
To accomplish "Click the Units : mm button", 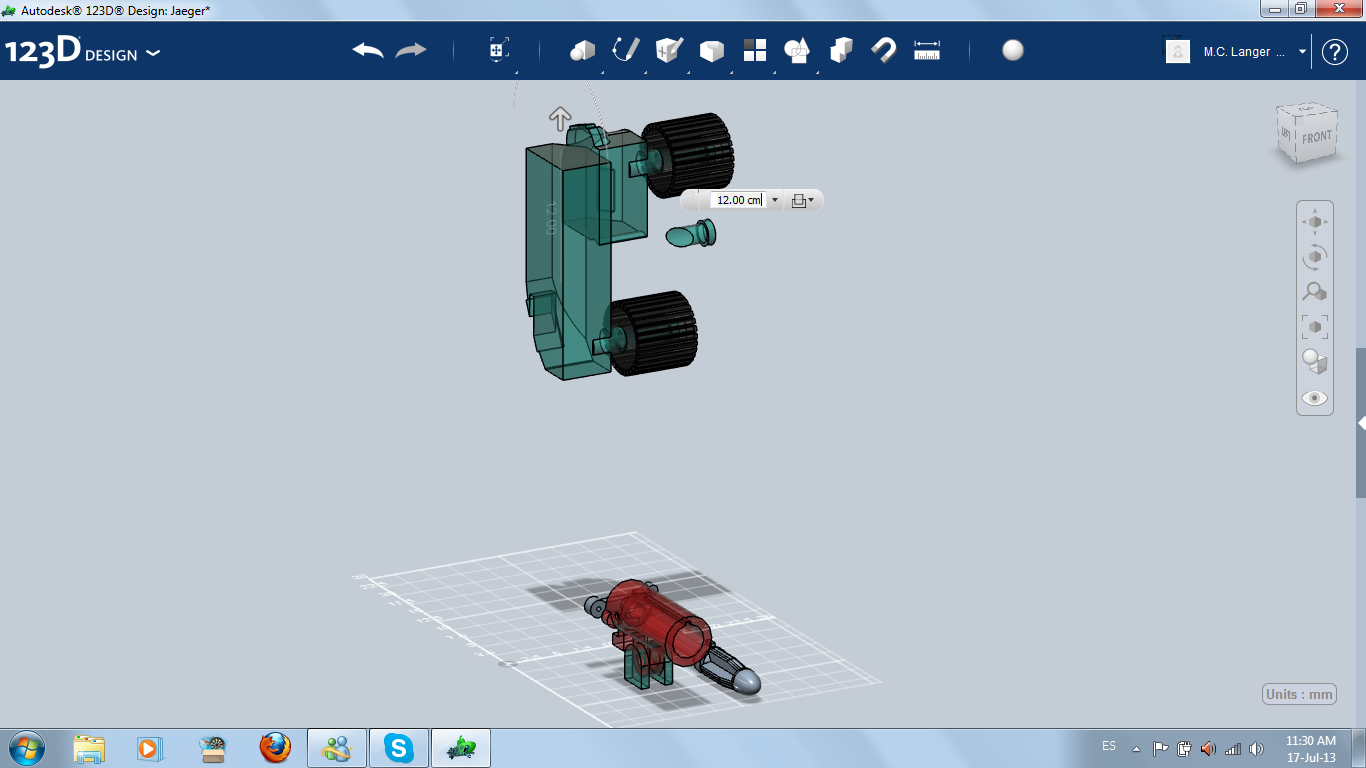I will pos(1300,694).
